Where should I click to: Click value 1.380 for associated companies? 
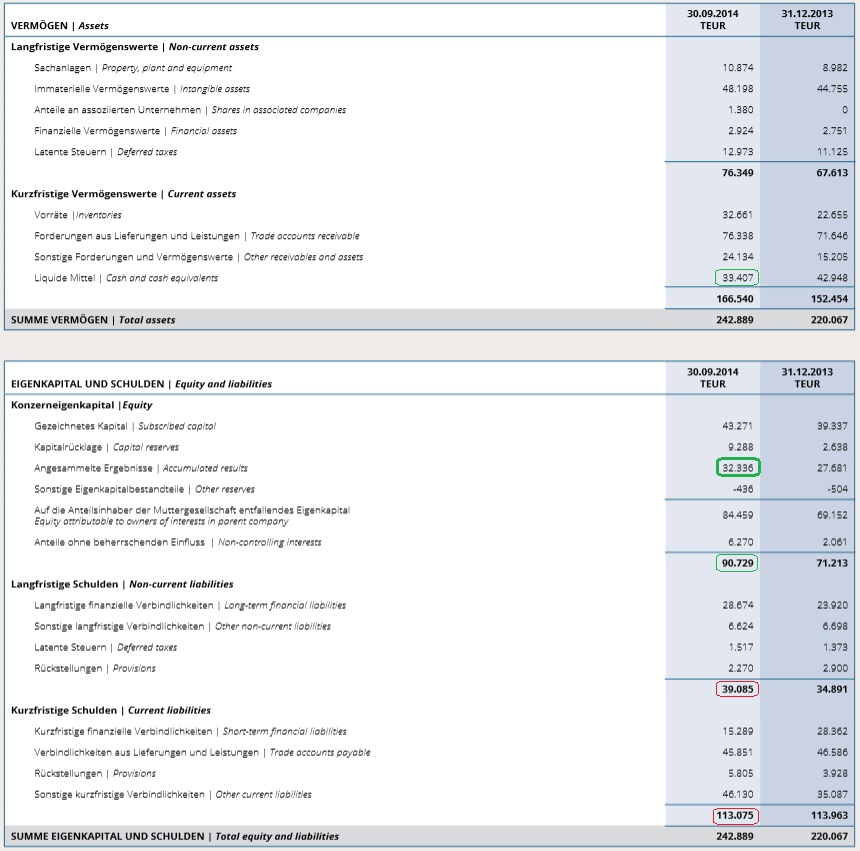pos(740,110)
